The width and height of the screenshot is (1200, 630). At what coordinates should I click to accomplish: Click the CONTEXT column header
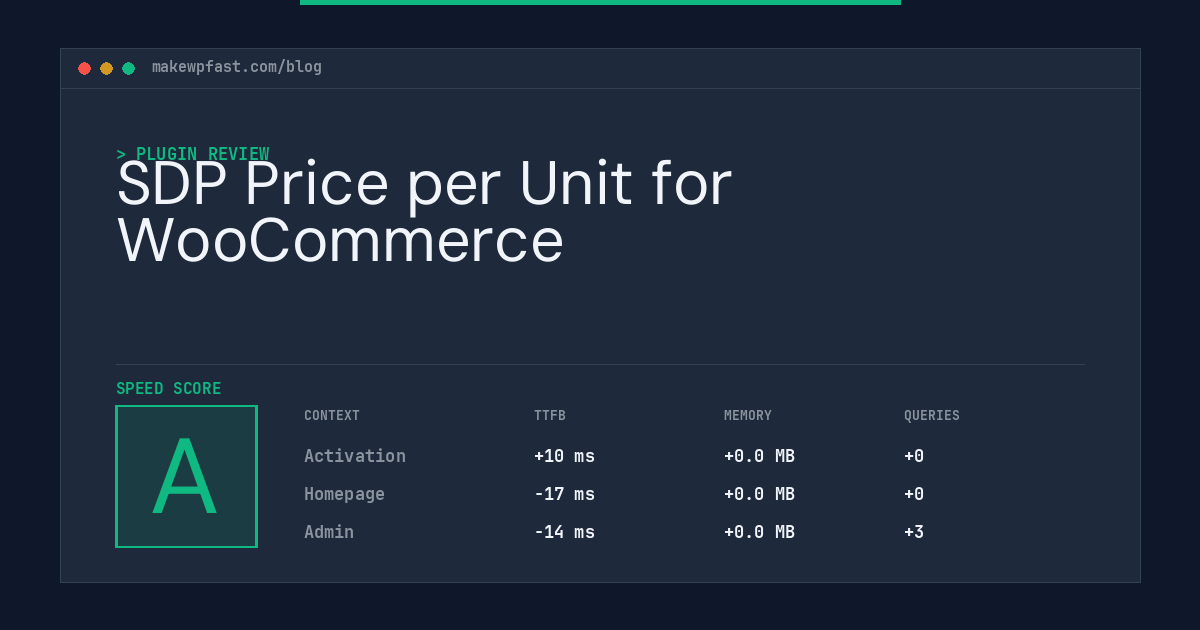(332, 416)
